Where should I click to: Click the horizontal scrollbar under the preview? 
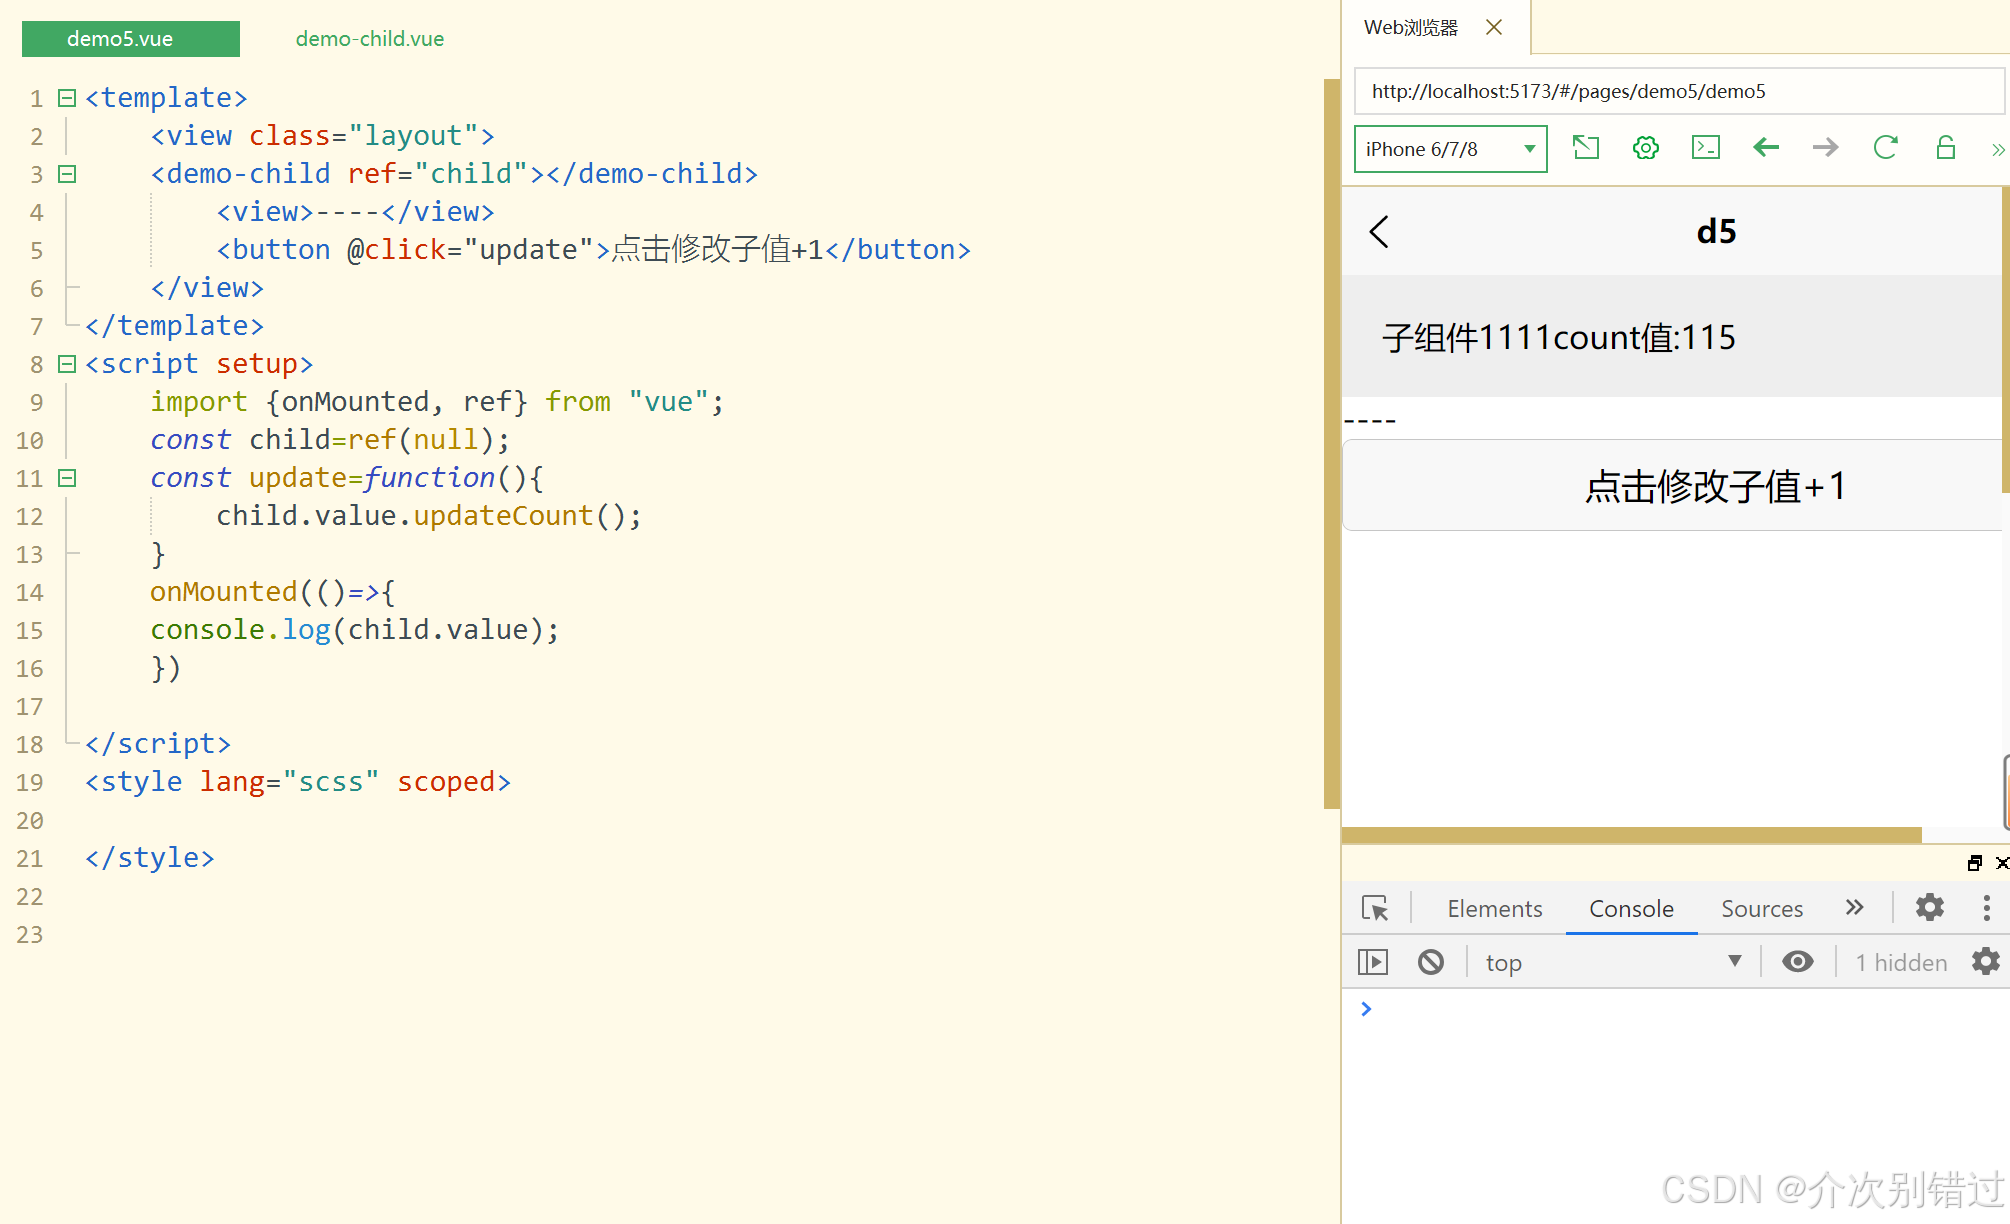tap(1630, 835)
